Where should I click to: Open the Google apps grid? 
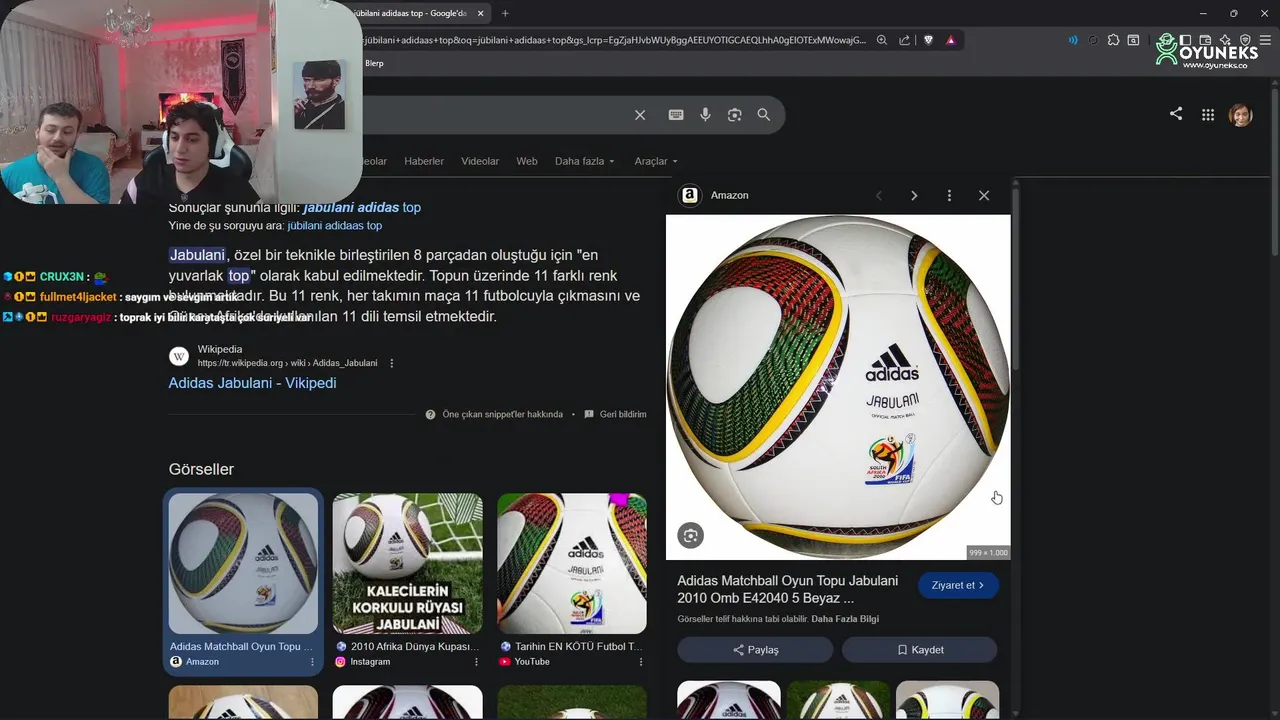pyautogui.click(x=1208, y=115)
